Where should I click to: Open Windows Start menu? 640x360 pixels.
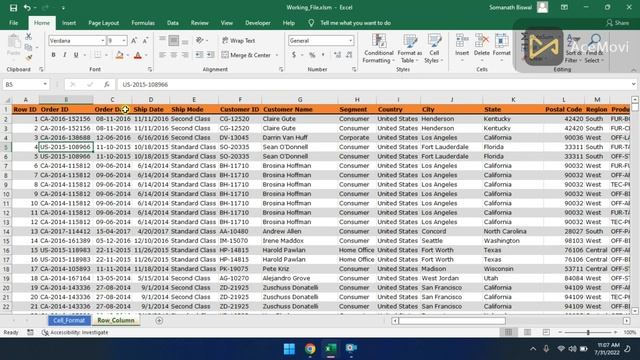[x=289, y=349]
